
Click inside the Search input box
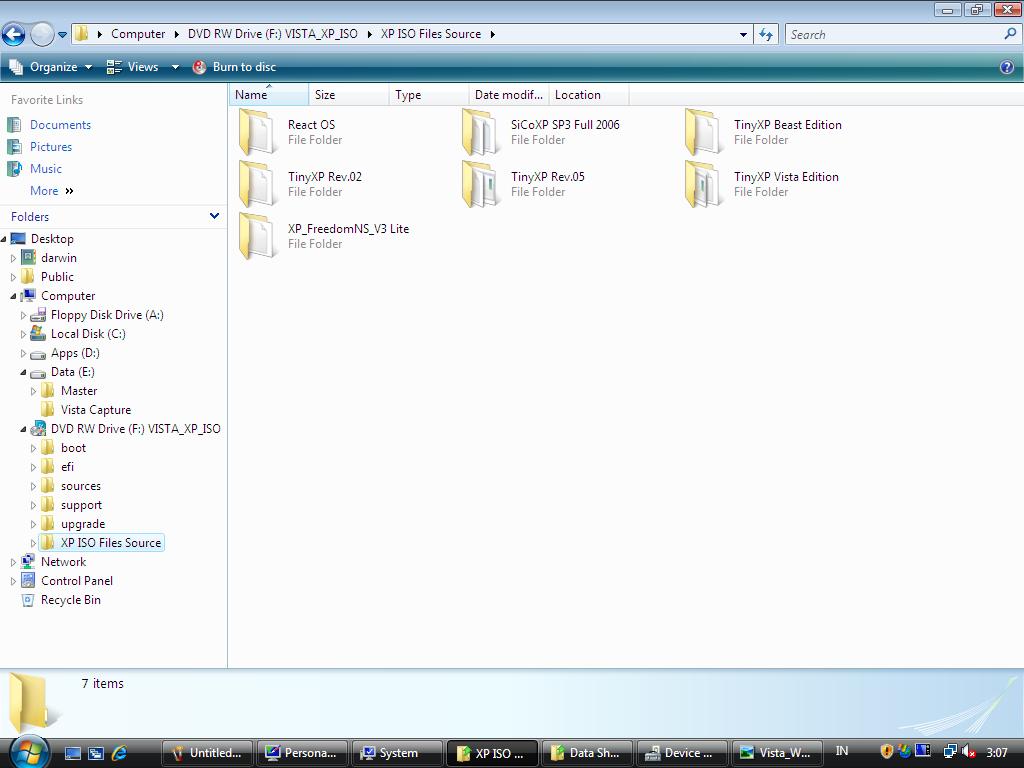point(892,34)
